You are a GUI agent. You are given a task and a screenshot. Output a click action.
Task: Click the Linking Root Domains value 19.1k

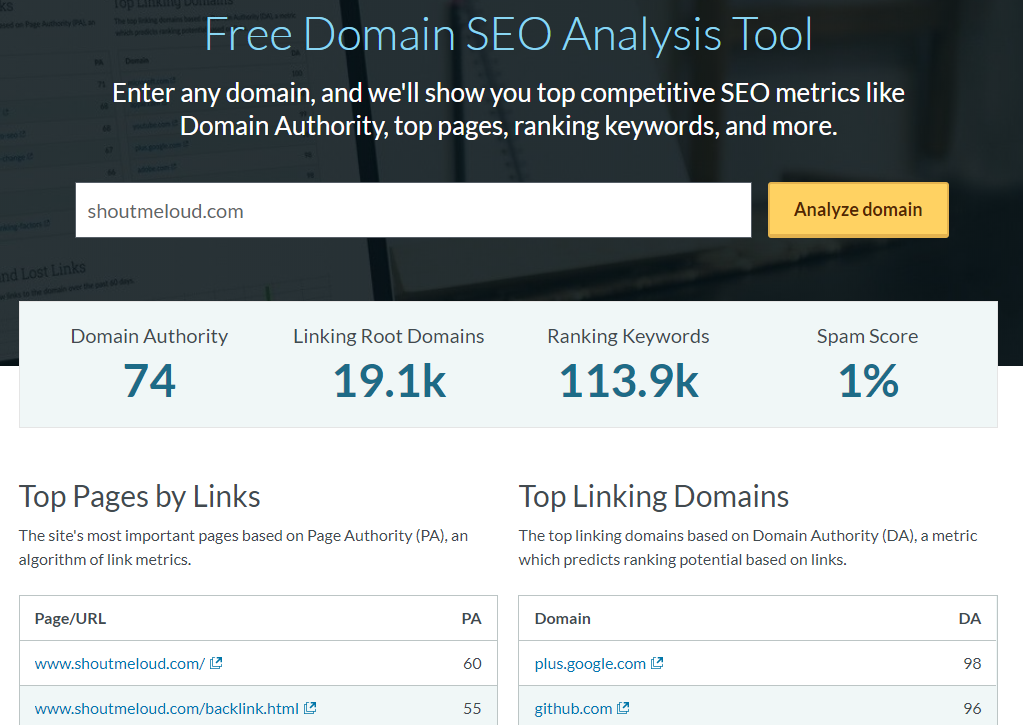coord(389,380)
